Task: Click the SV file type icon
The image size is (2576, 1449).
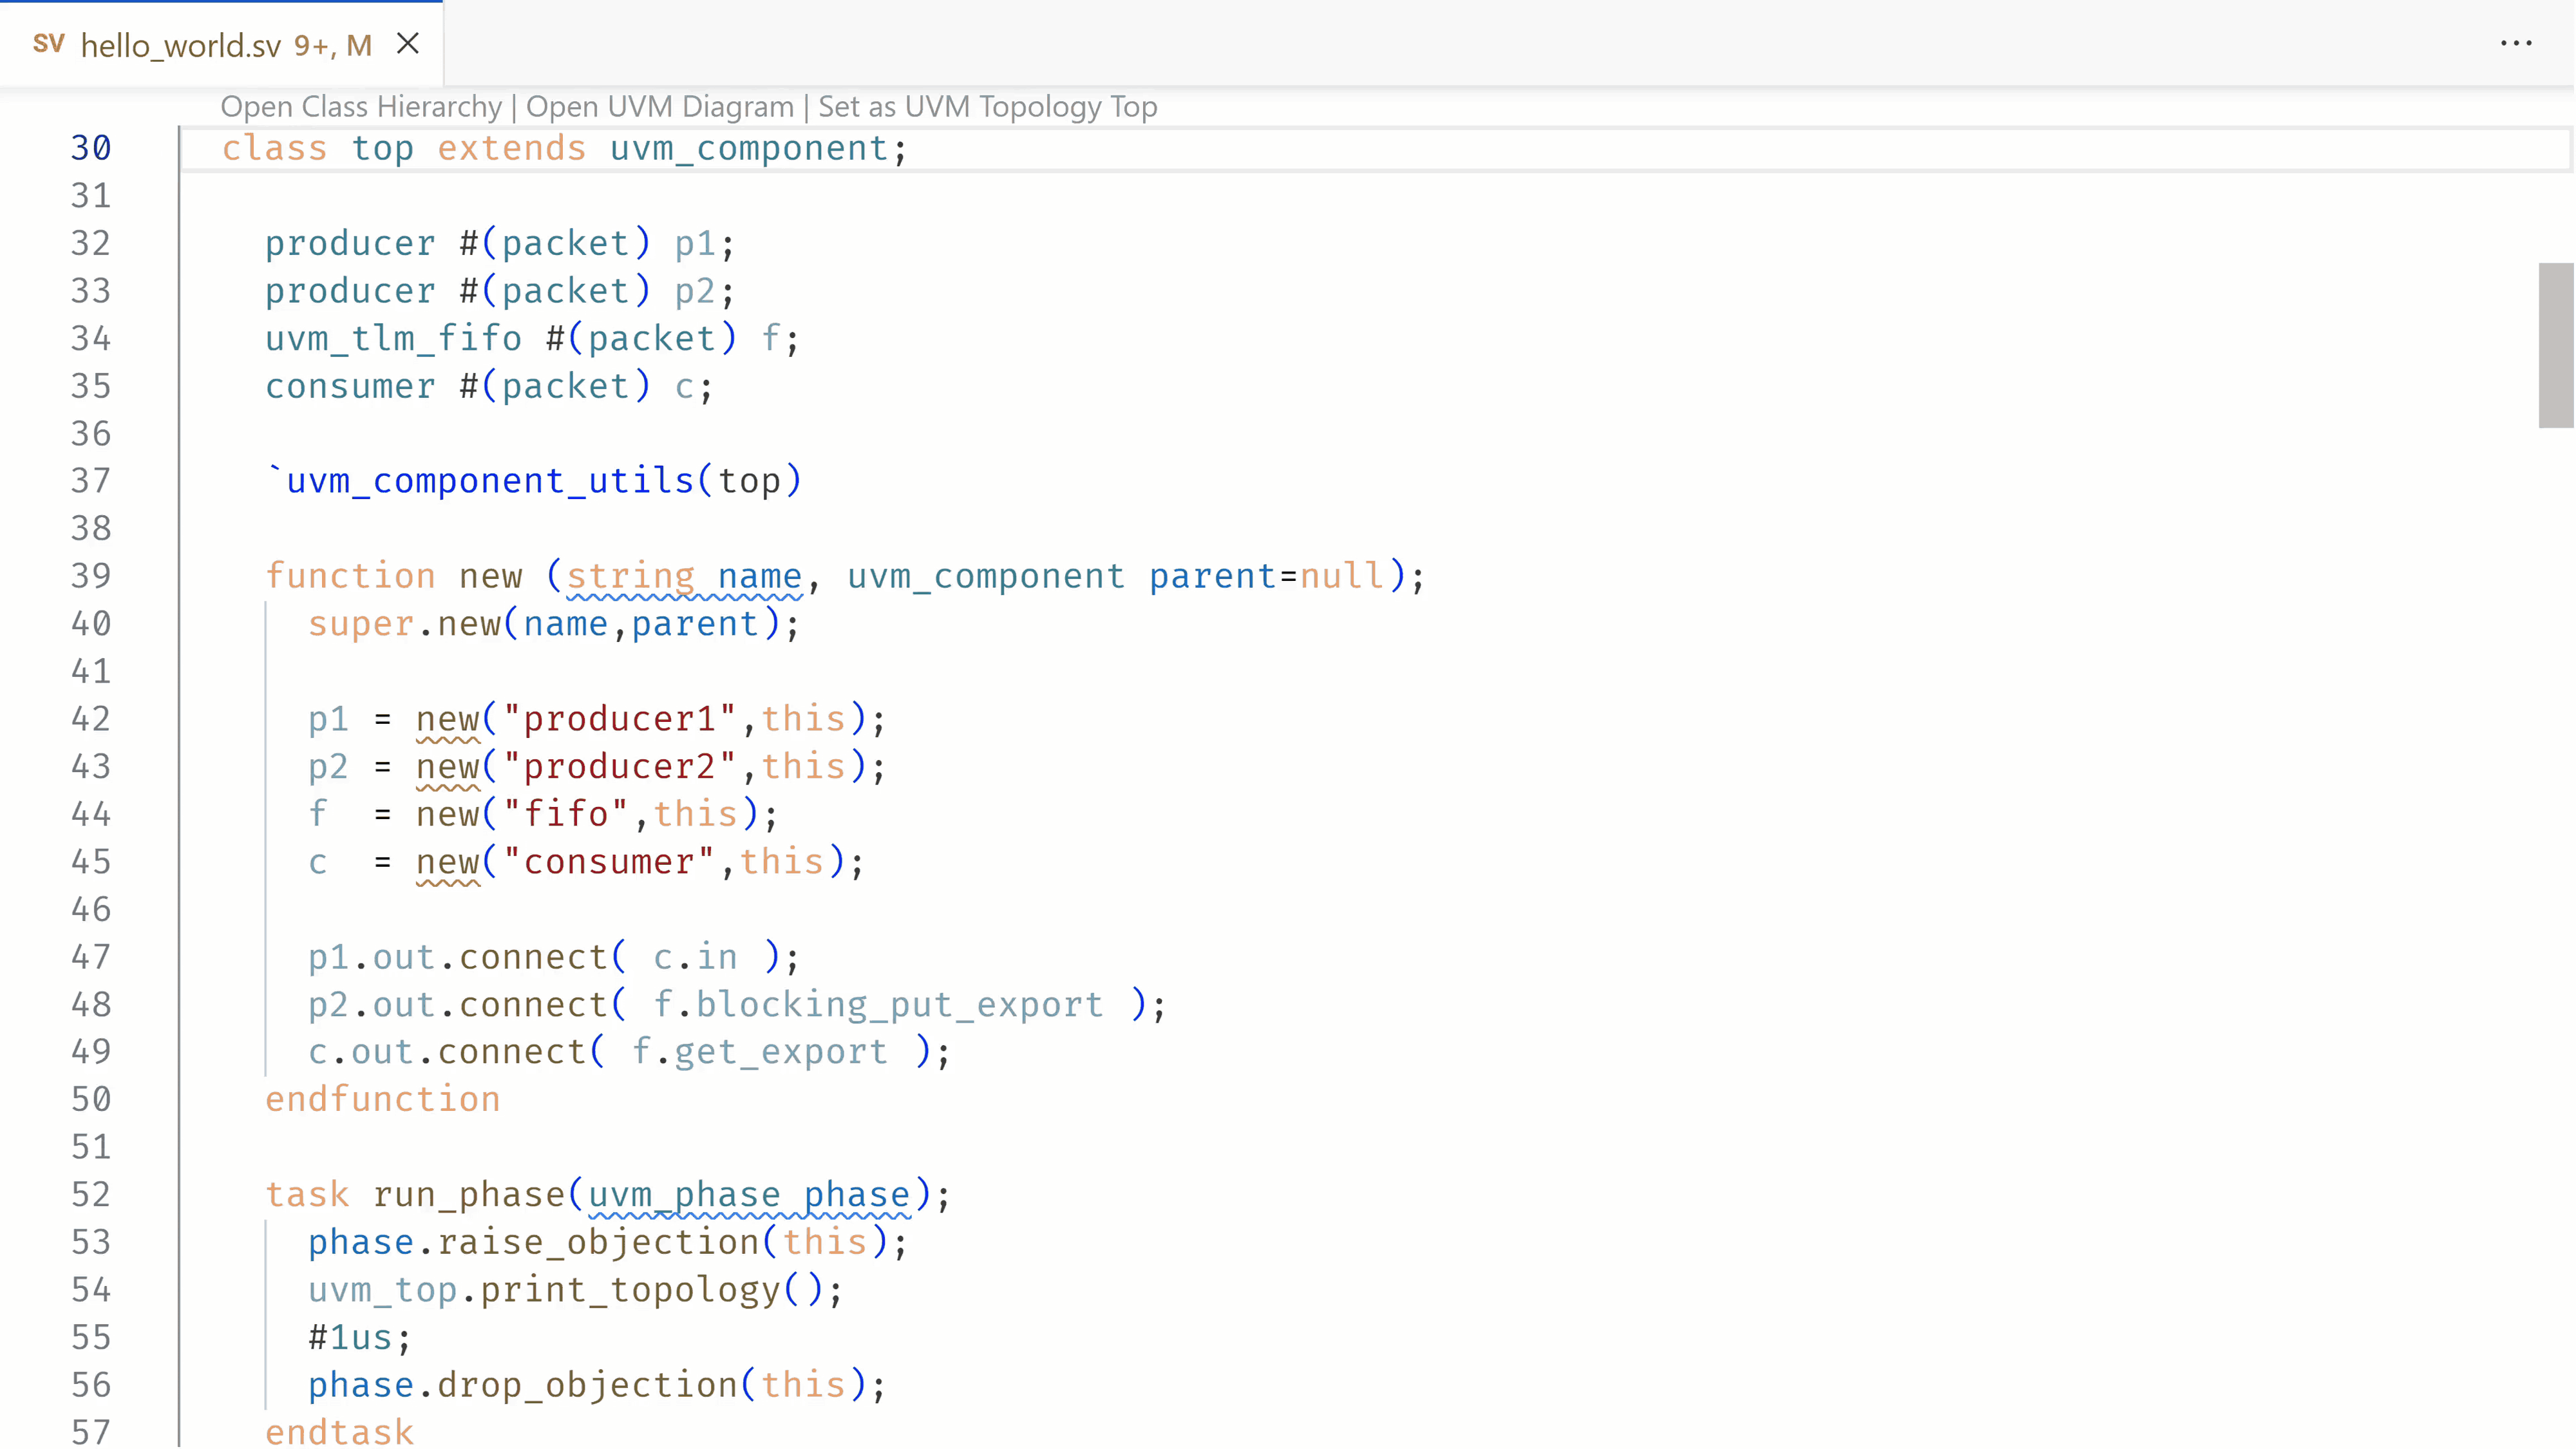Action: click(49, 44)
